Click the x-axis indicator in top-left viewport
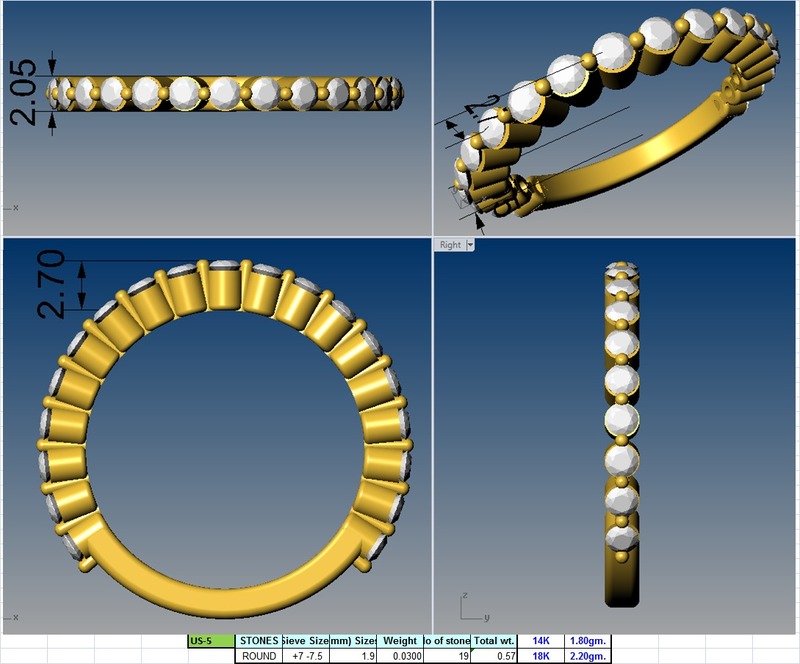The height and width of the screenshot is (664, 800). pyautogui.click(x=16, y=207)
